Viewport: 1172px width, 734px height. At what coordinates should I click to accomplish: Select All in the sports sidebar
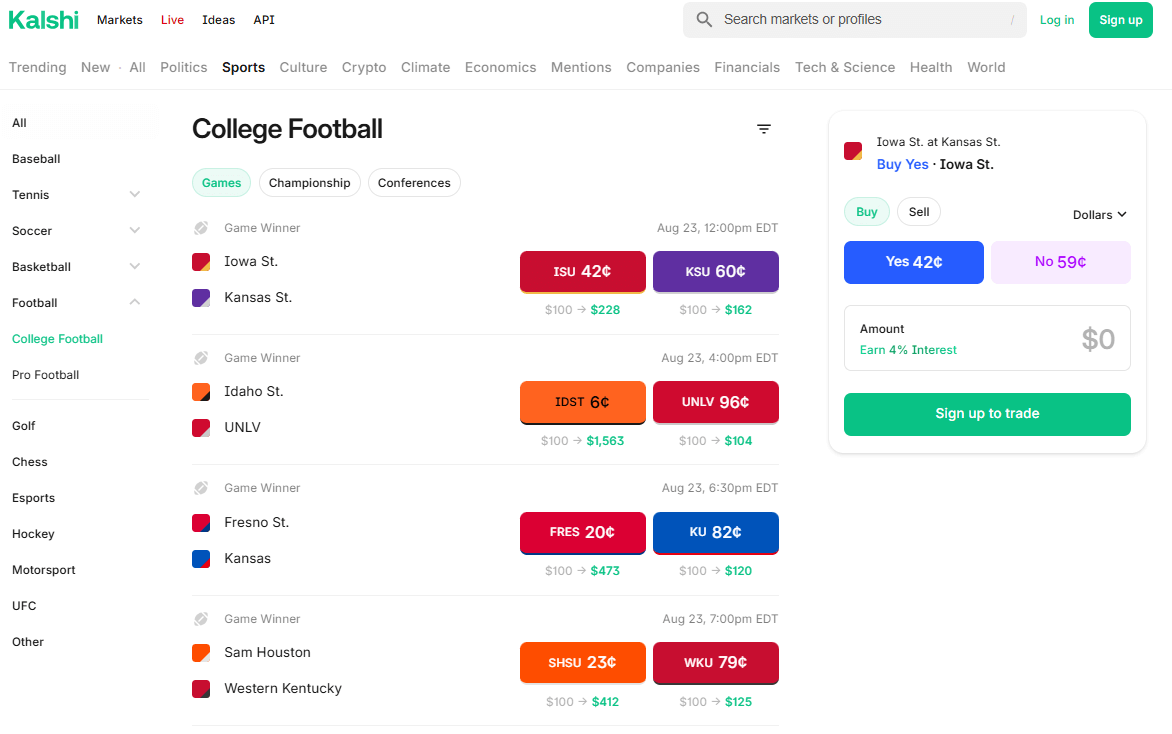click(19, 123)
